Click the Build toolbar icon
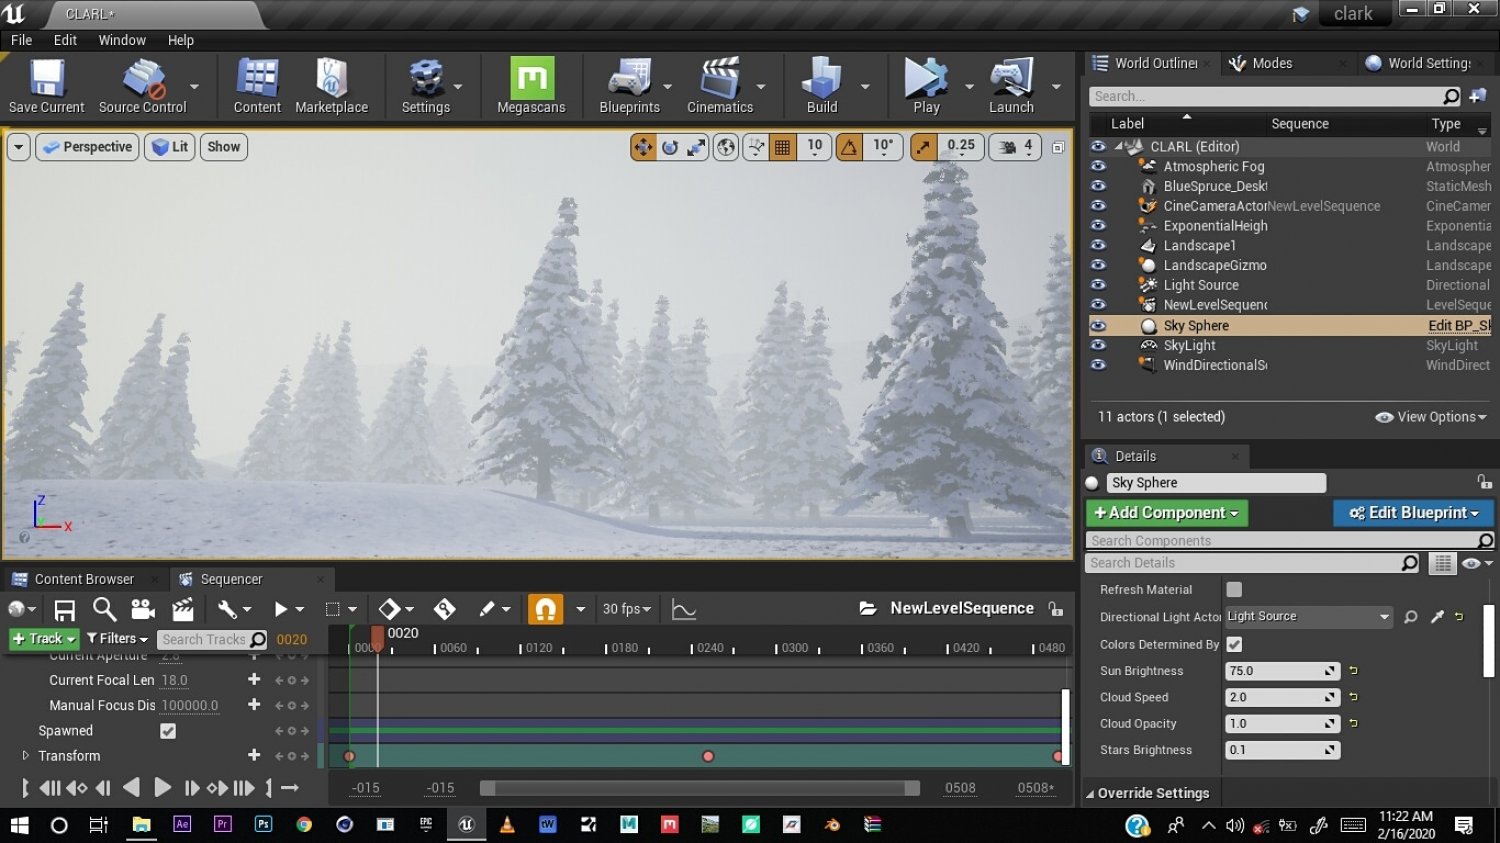The height and width of the screenshot is (843, 1500). [x=820, y=86]
